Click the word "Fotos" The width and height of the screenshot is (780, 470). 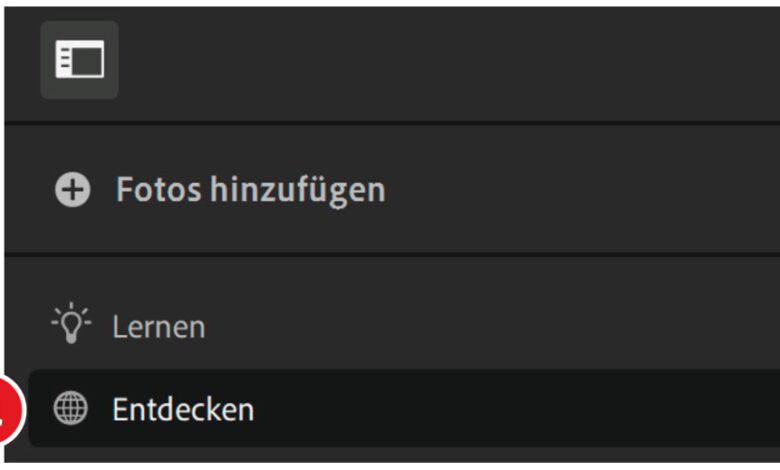click(x=158, y=190)
